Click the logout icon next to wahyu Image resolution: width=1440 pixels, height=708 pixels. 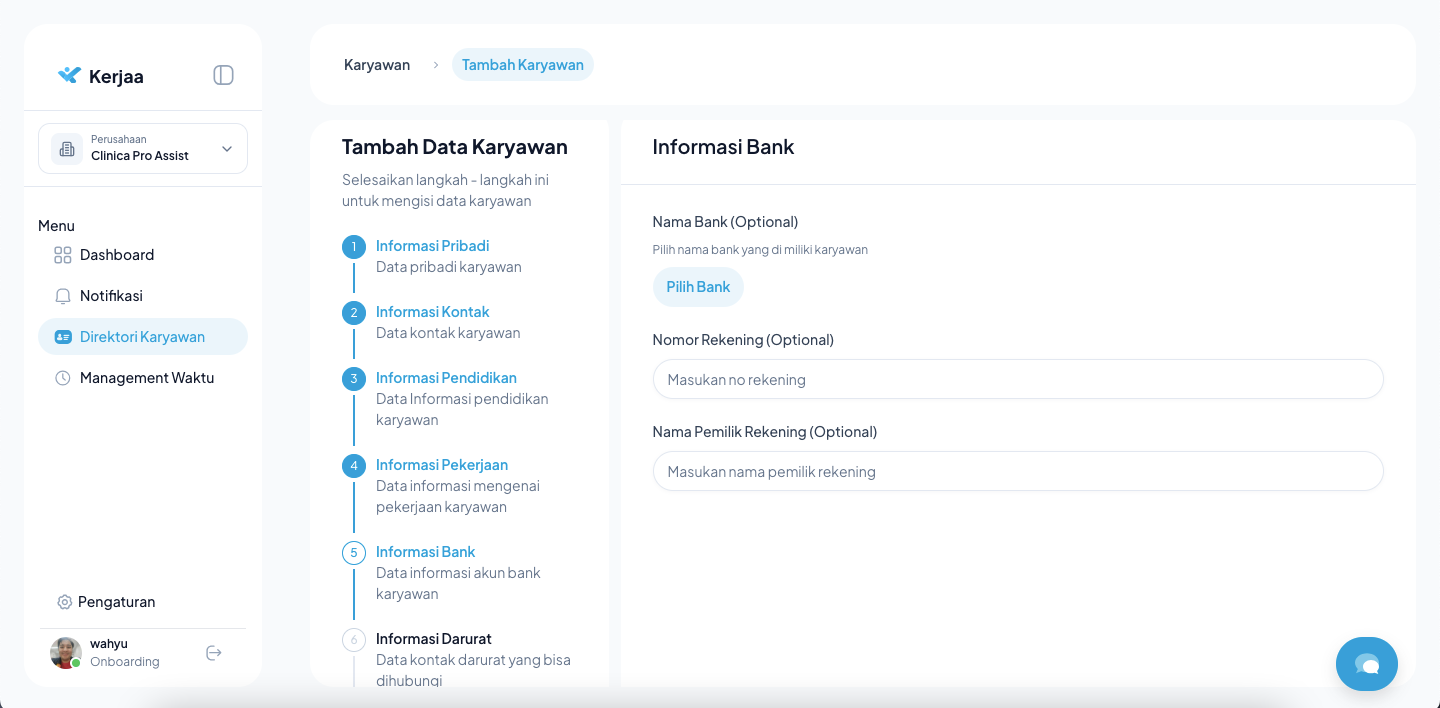213,653
